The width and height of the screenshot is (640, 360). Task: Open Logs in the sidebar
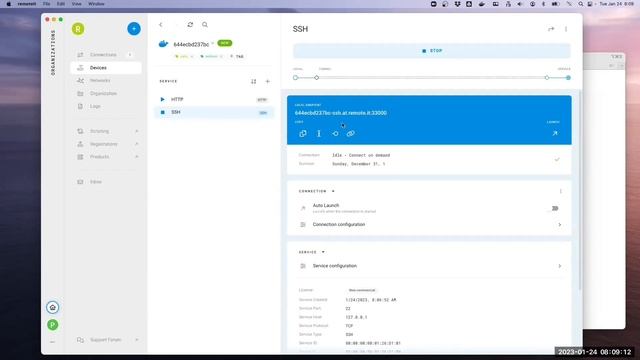106,106
